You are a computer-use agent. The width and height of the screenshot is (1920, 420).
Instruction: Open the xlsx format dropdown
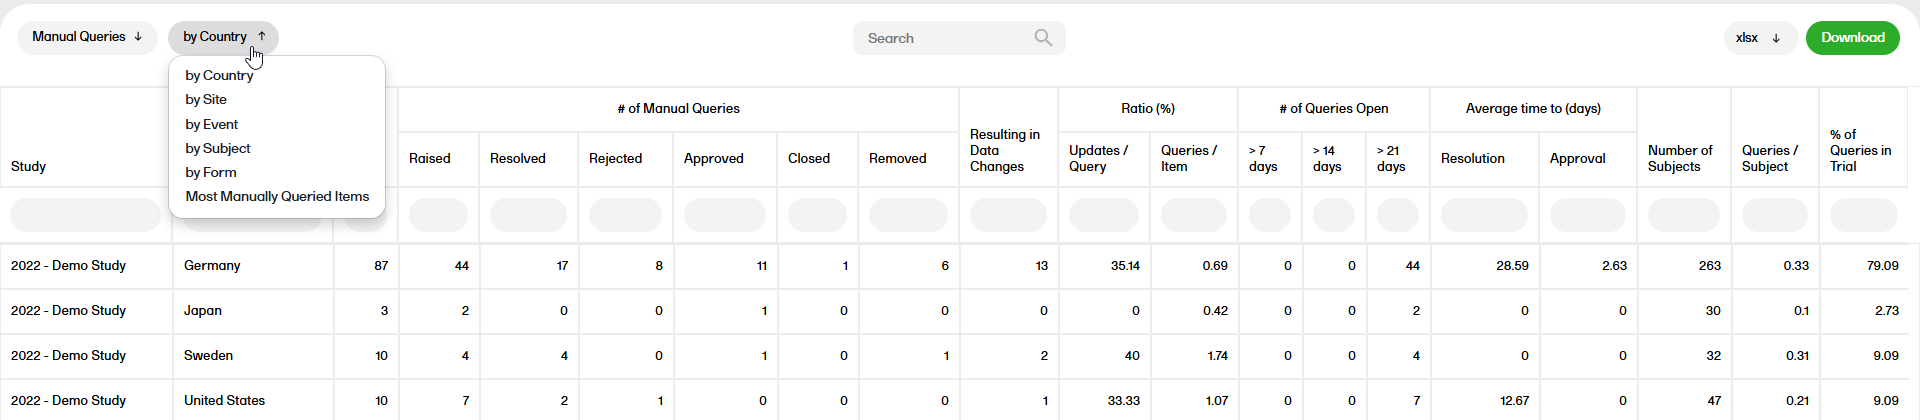[x=1759, y=38]
